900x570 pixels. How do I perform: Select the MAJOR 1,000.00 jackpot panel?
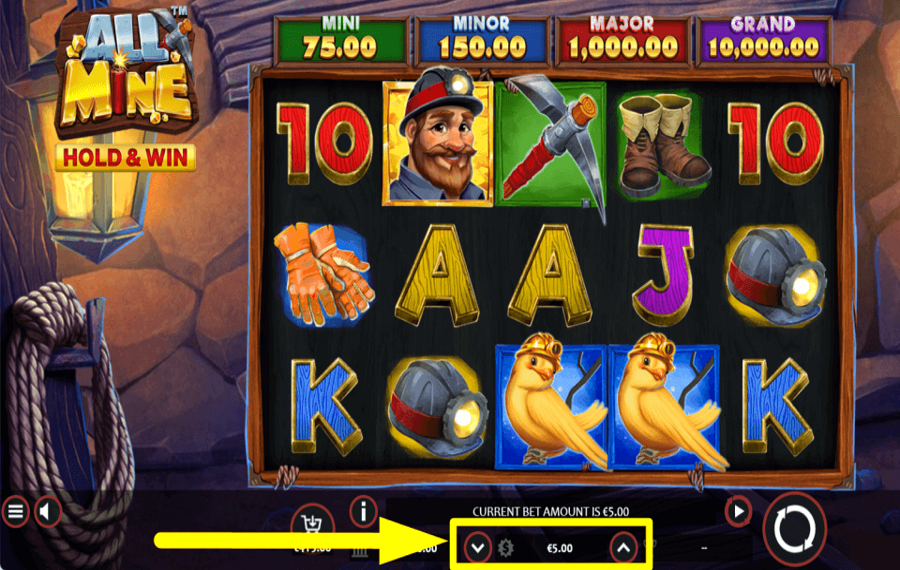coord(623,40)
